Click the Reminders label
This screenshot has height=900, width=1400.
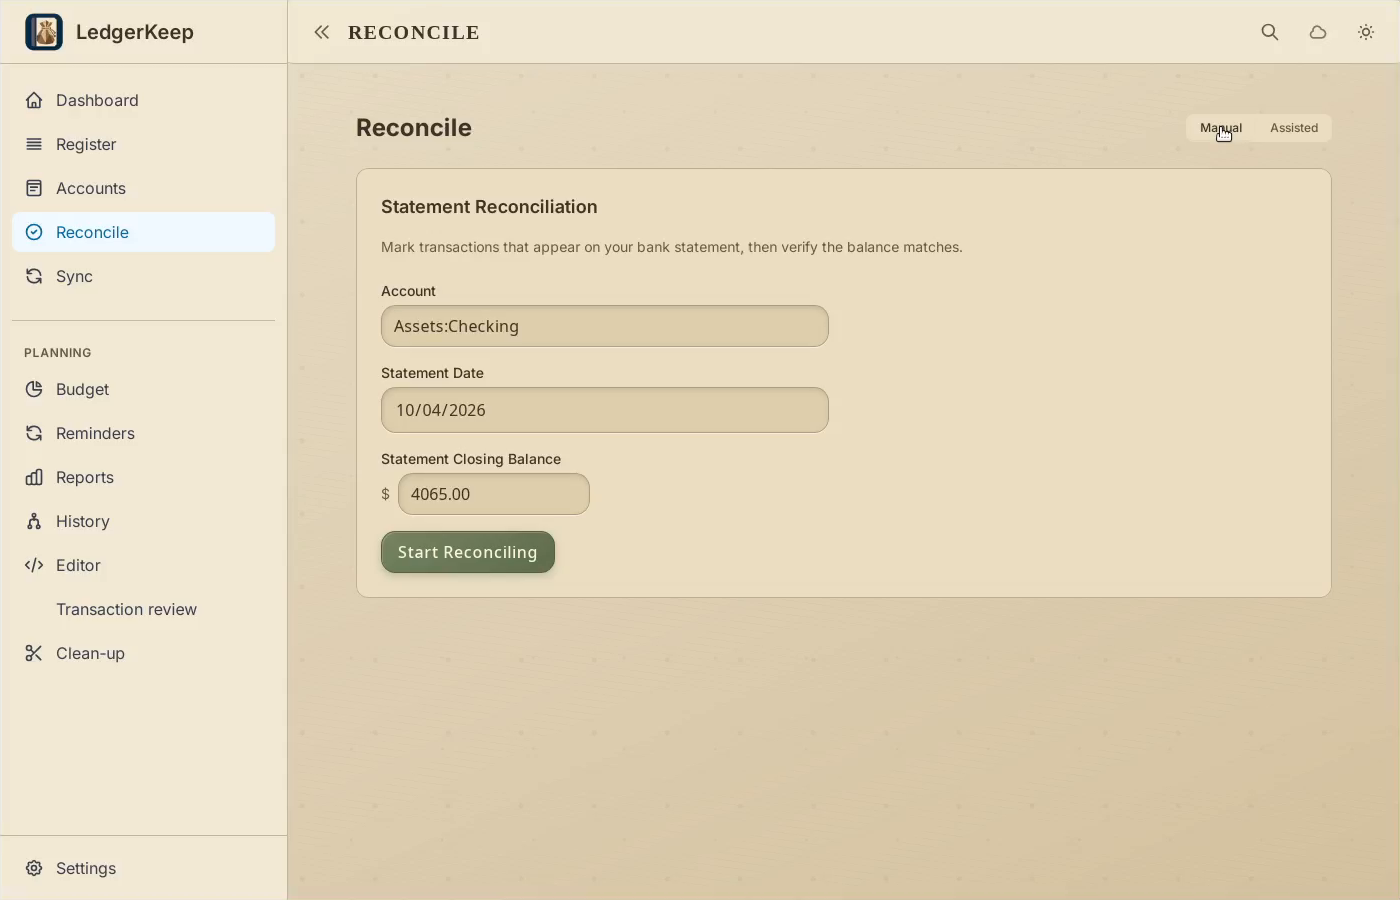tap(95, 433)
